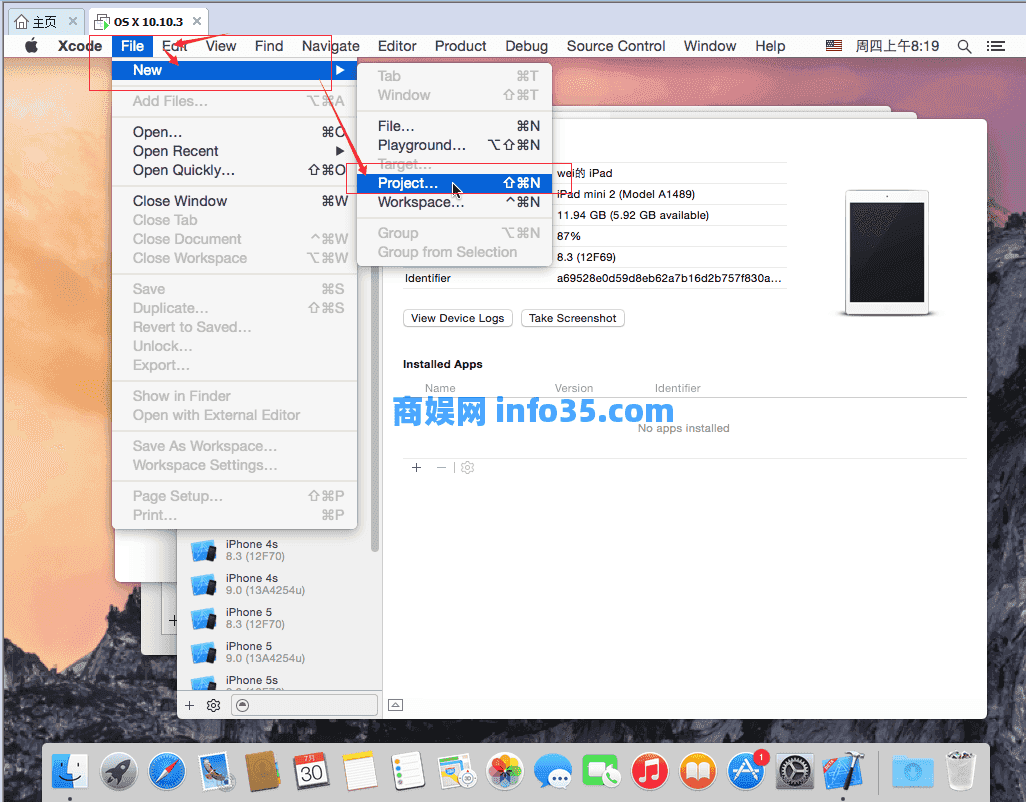
Task: Expand the Open Recent submenu
Action: pos(340,151)
